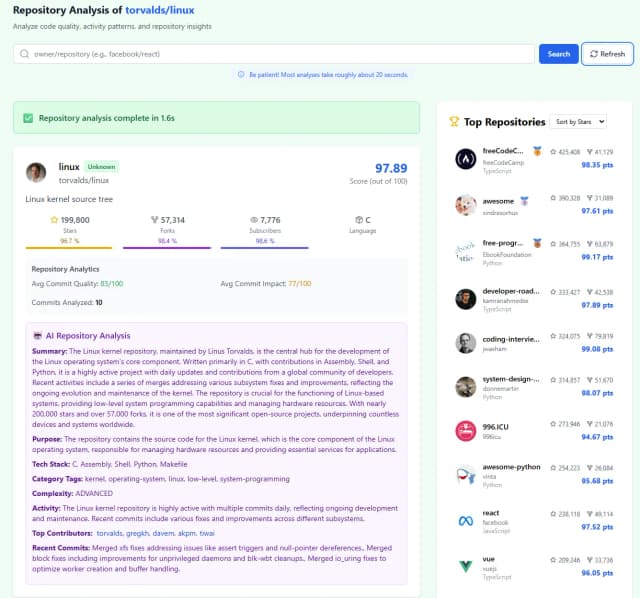Click the trophy icon beside Top Repositories

click(x=454, y=122)
